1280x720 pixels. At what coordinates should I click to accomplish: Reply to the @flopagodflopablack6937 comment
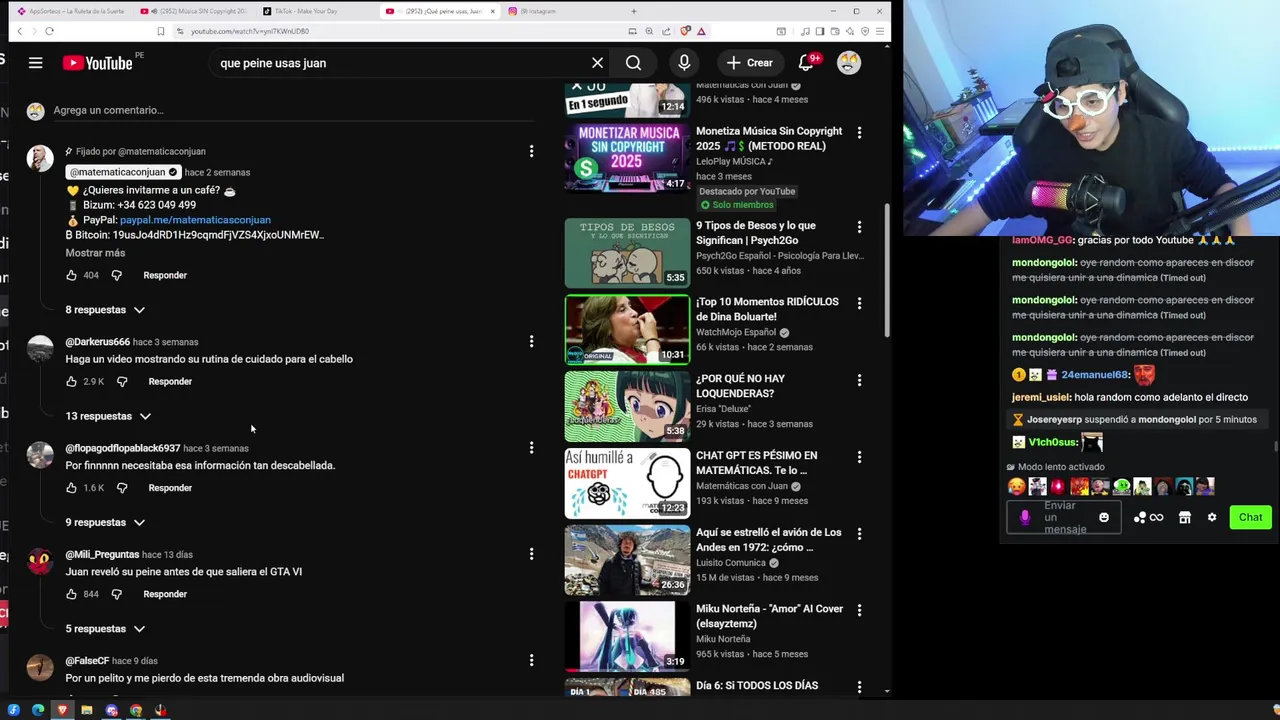[170, 488]
